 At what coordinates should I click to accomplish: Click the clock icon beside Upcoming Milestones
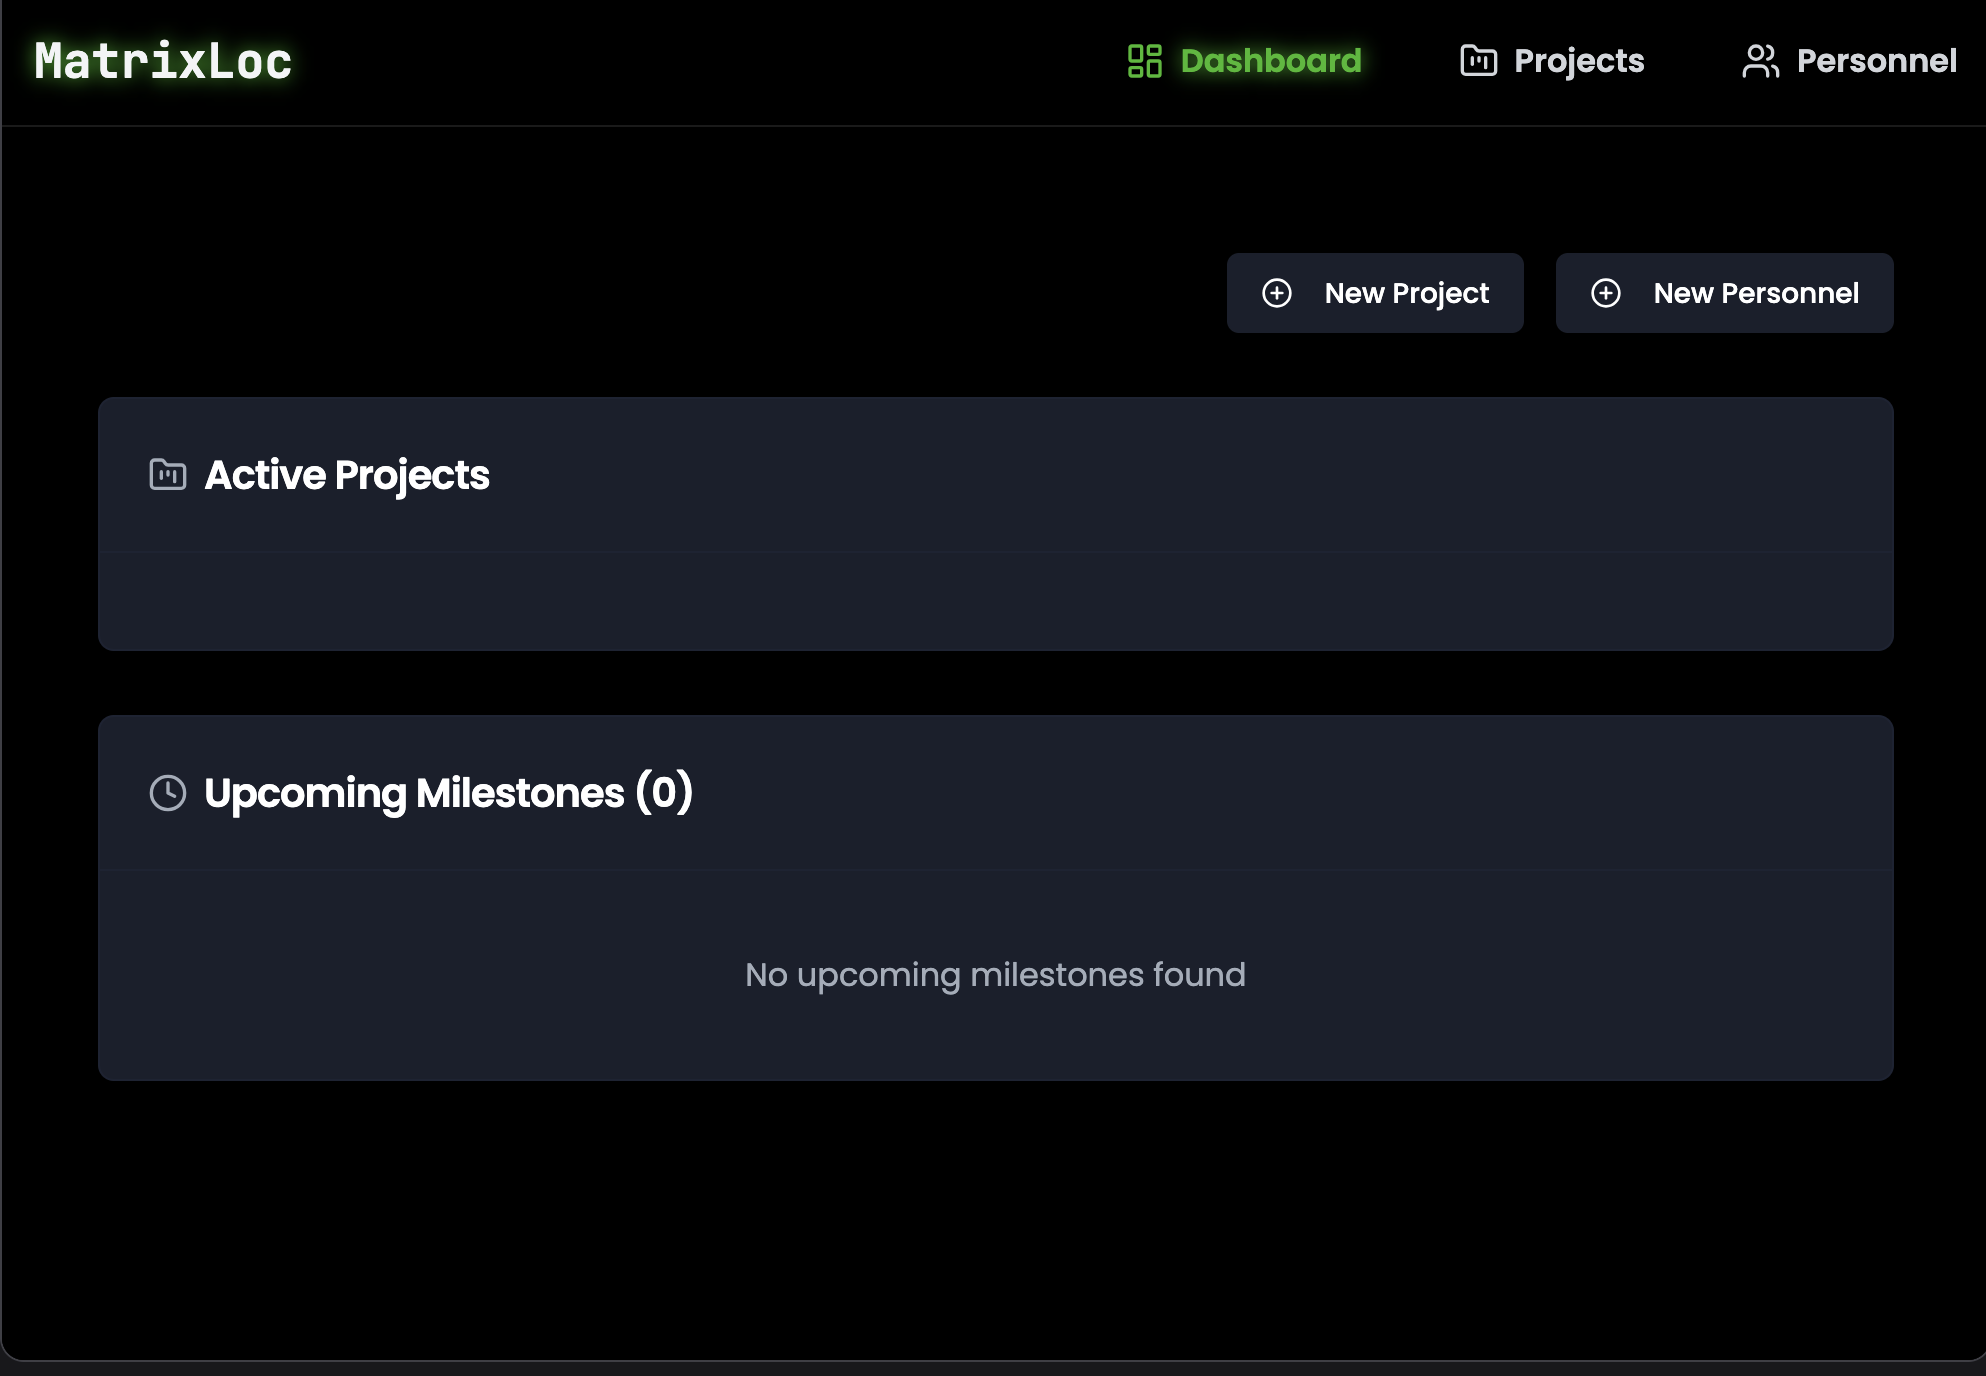168,793
